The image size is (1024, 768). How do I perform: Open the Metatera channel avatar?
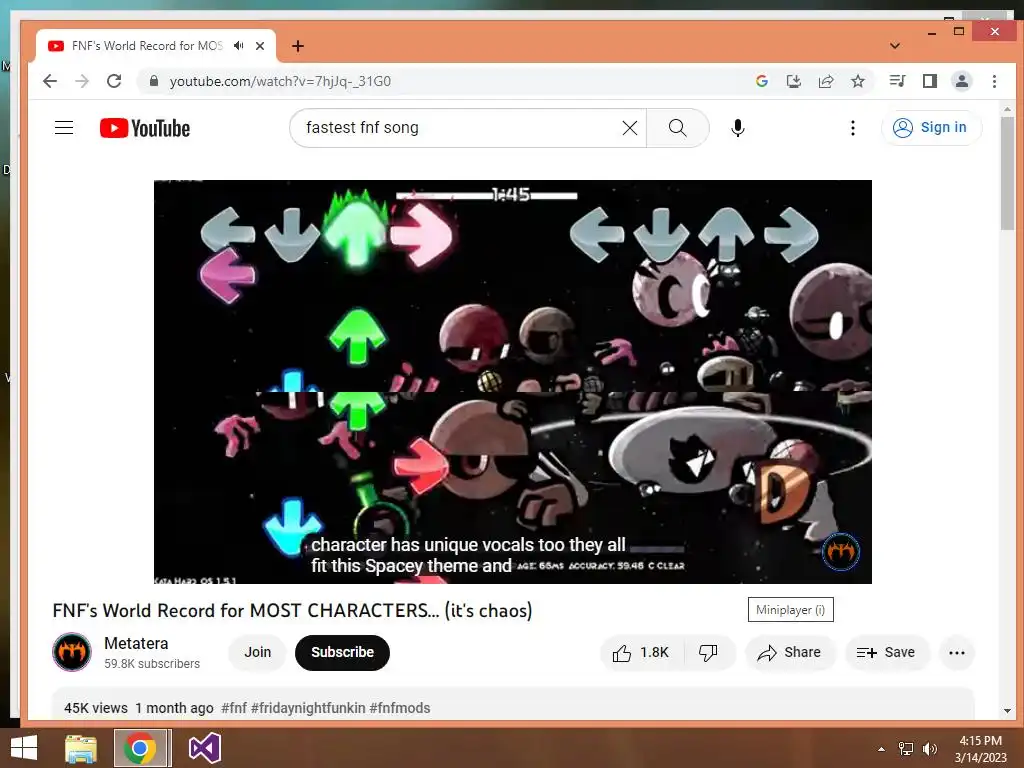[72, 652]
